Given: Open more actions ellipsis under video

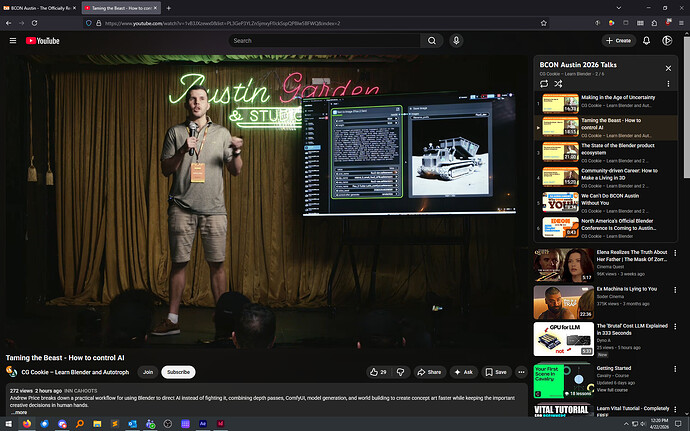Looking at the screenshot, I should pos(521,372).
